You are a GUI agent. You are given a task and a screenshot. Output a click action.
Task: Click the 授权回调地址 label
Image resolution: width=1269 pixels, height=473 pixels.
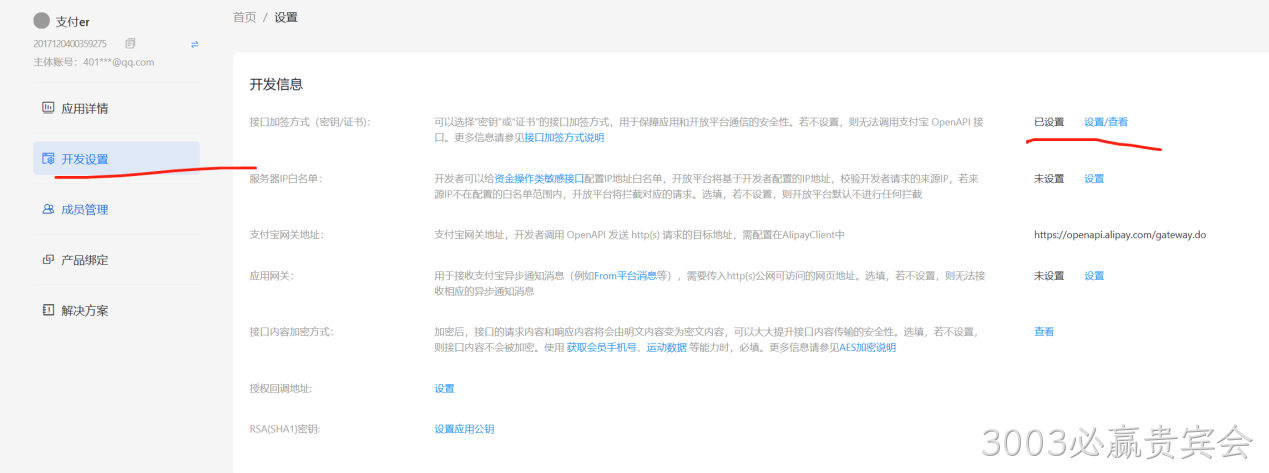tap(281, 388)
